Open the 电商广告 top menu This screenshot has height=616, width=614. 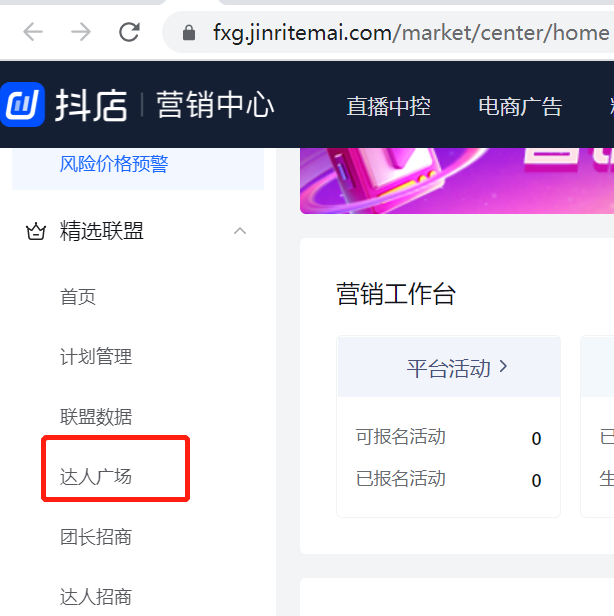click(521, 106)
